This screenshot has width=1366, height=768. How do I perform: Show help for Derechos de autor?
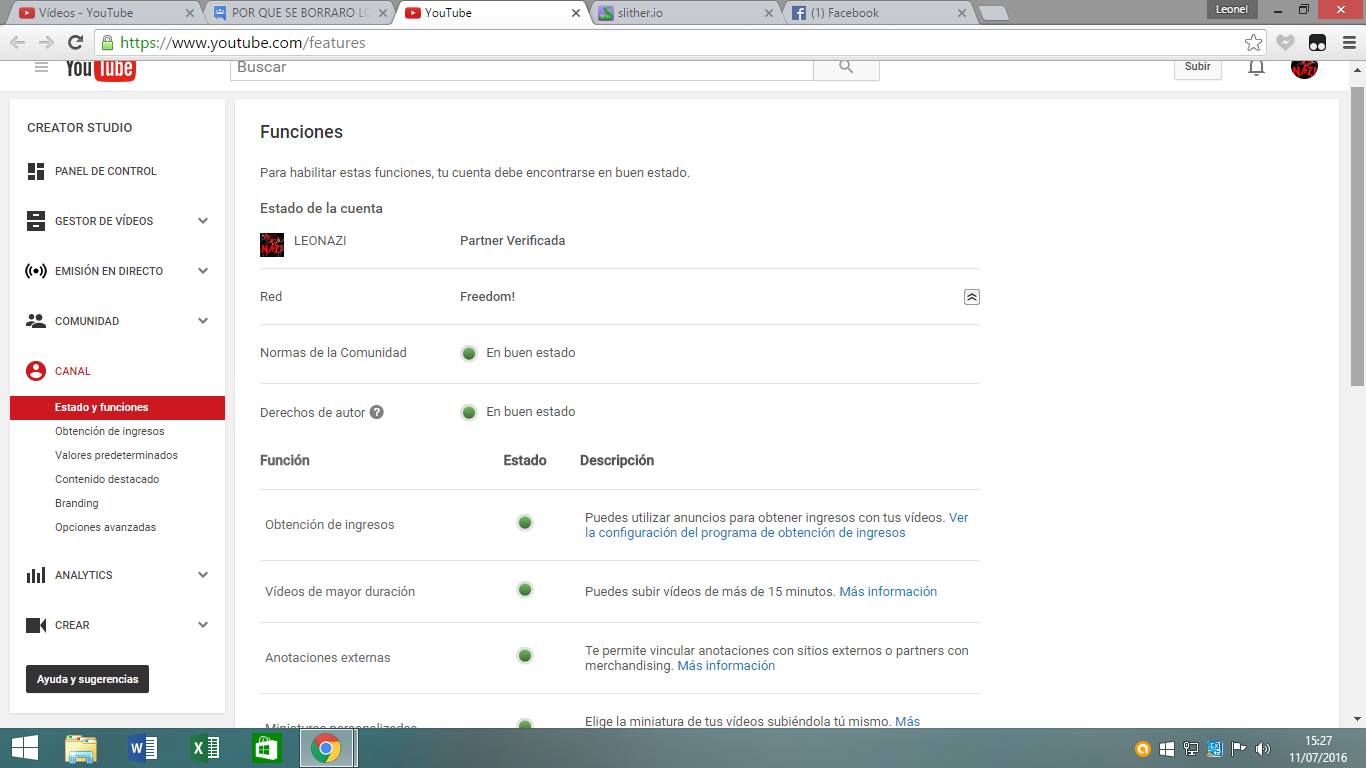point(377,412)
